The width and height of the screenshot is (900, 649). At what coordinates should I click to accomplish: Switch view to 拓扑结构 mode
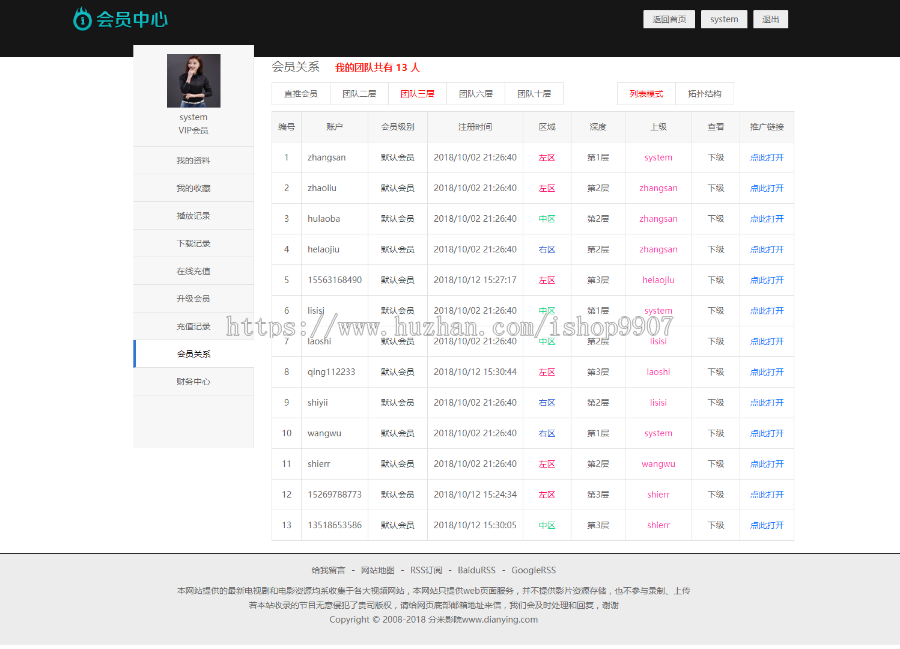click(x=704, y=94)
